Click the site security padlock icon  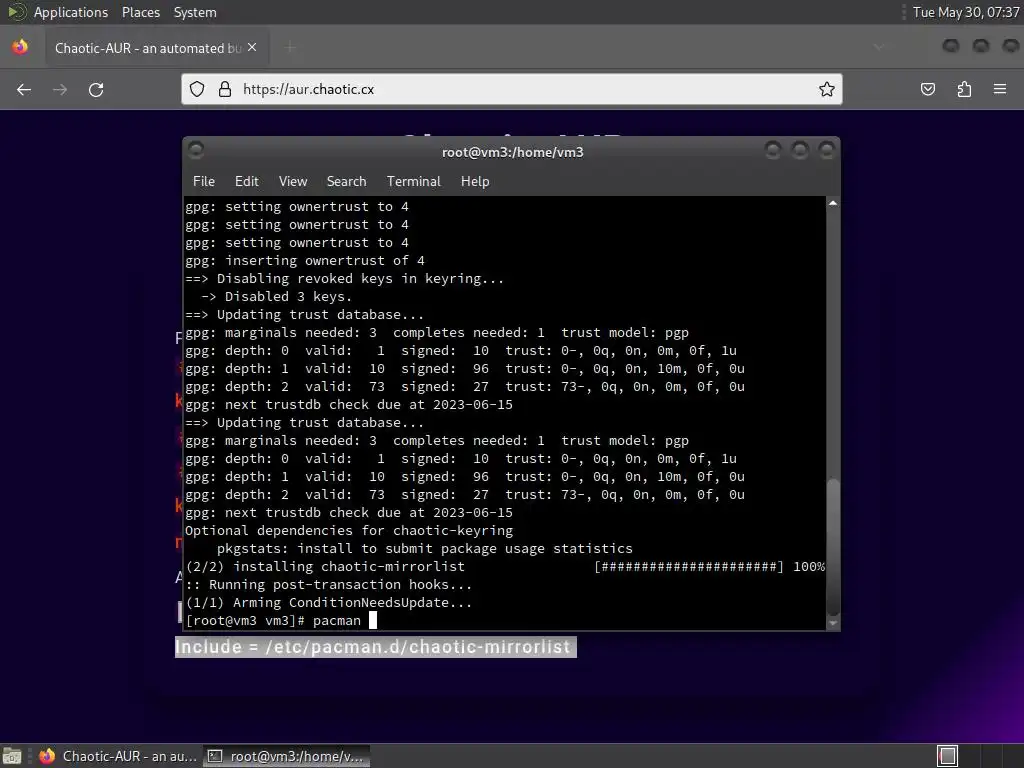tap(225, 89)
